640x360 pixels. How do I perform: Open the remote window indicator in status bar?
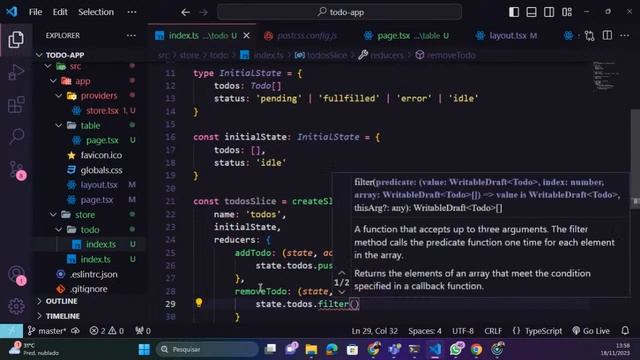pos(11,331)
